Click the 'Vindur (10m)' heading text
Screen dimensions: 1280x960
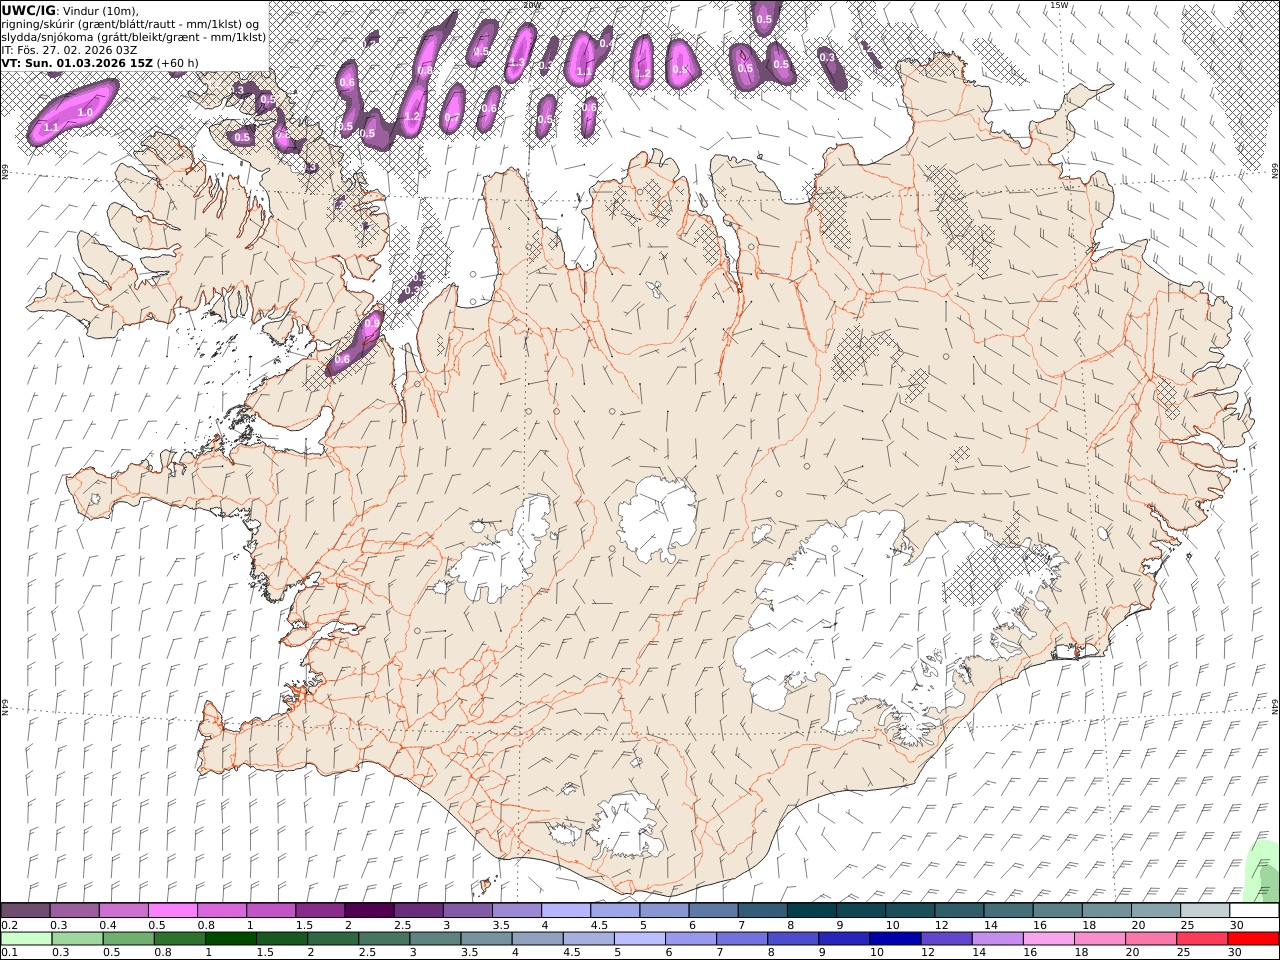tap(99, 11)
